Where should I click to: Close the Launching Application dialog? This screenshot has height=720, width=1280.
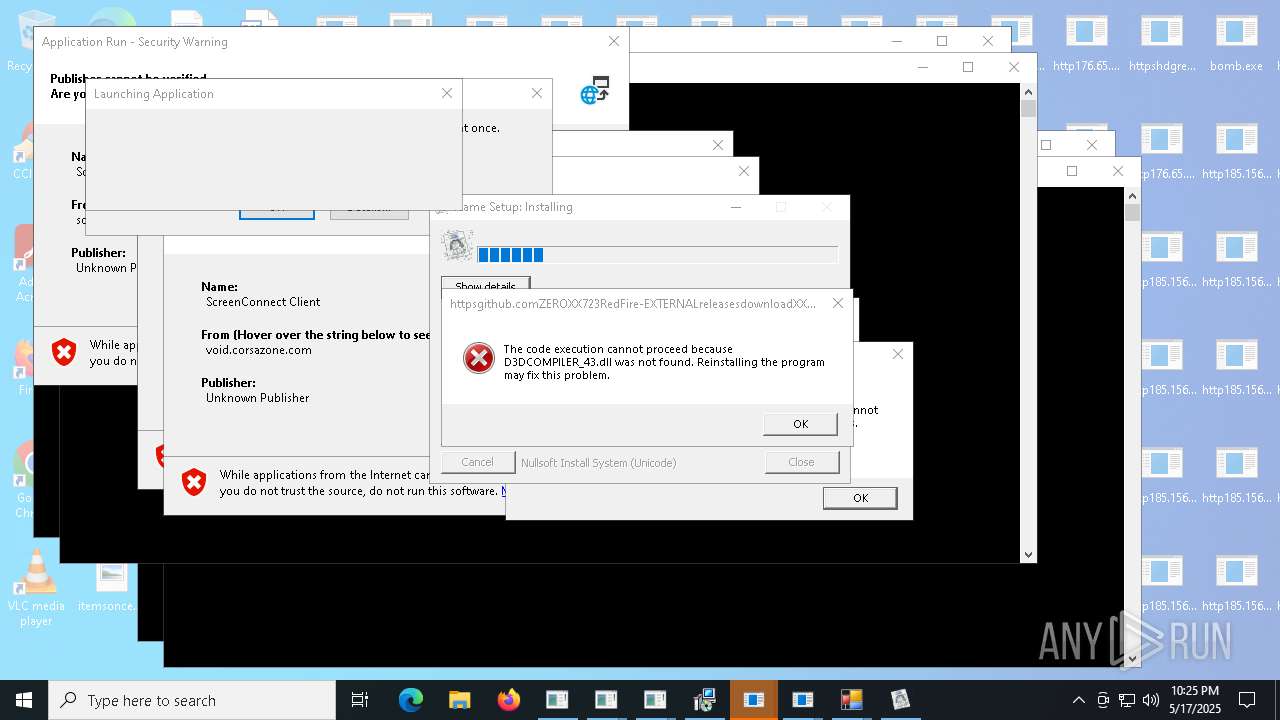tap(447, 93)
